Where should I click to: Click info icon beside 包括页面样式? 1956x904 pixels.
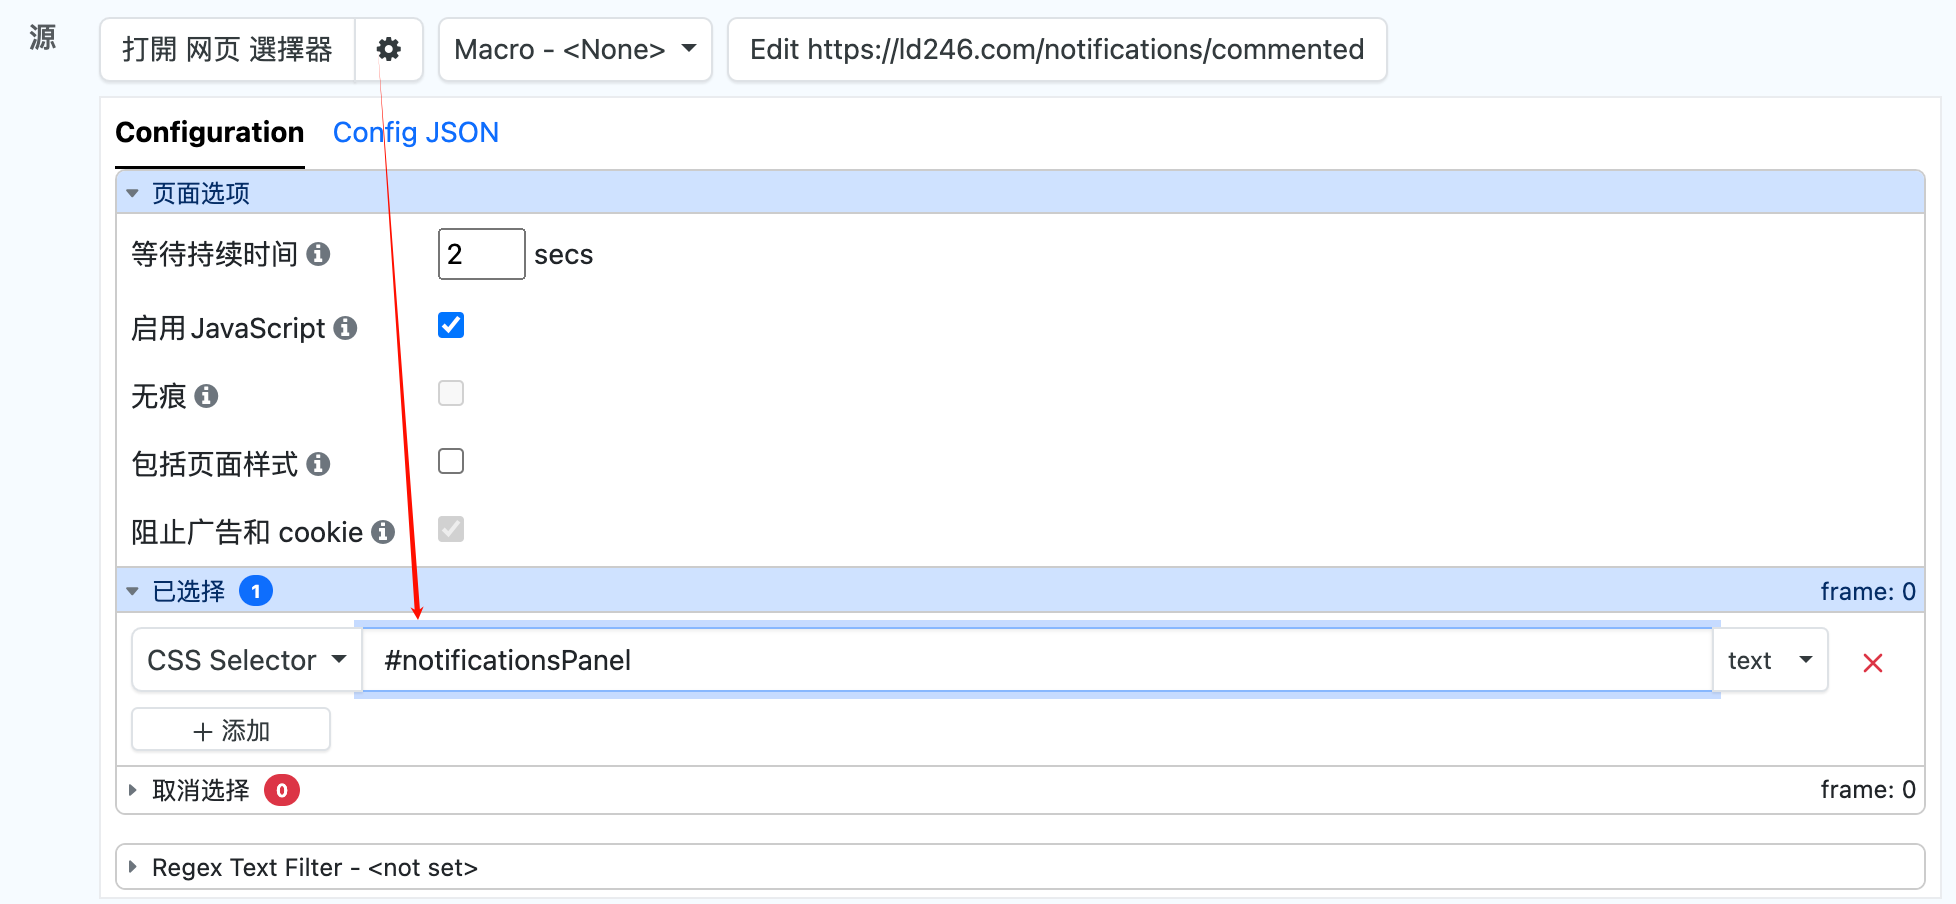click(318, 464)
